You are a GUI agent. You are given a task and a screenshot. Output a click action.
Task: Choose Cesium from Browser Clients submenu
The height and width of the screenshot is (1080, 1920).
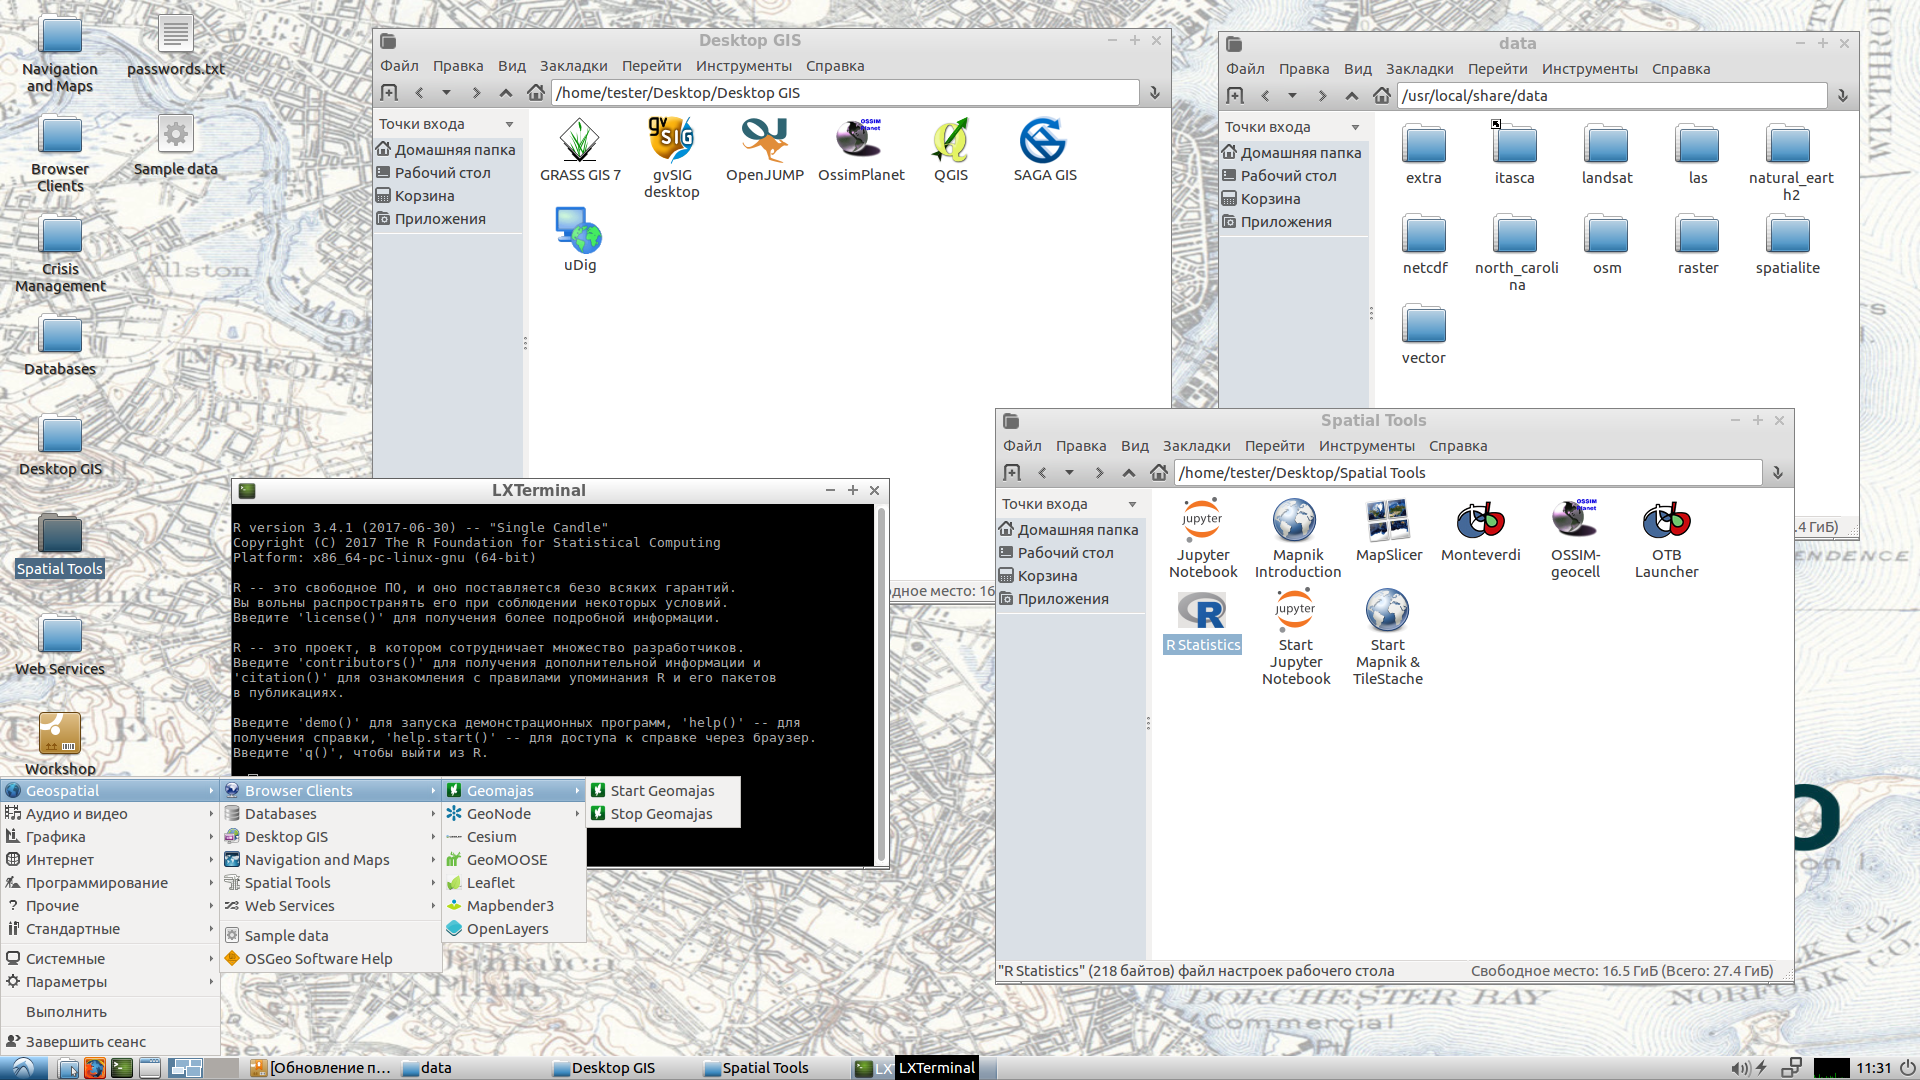click(x=514, y=837)
